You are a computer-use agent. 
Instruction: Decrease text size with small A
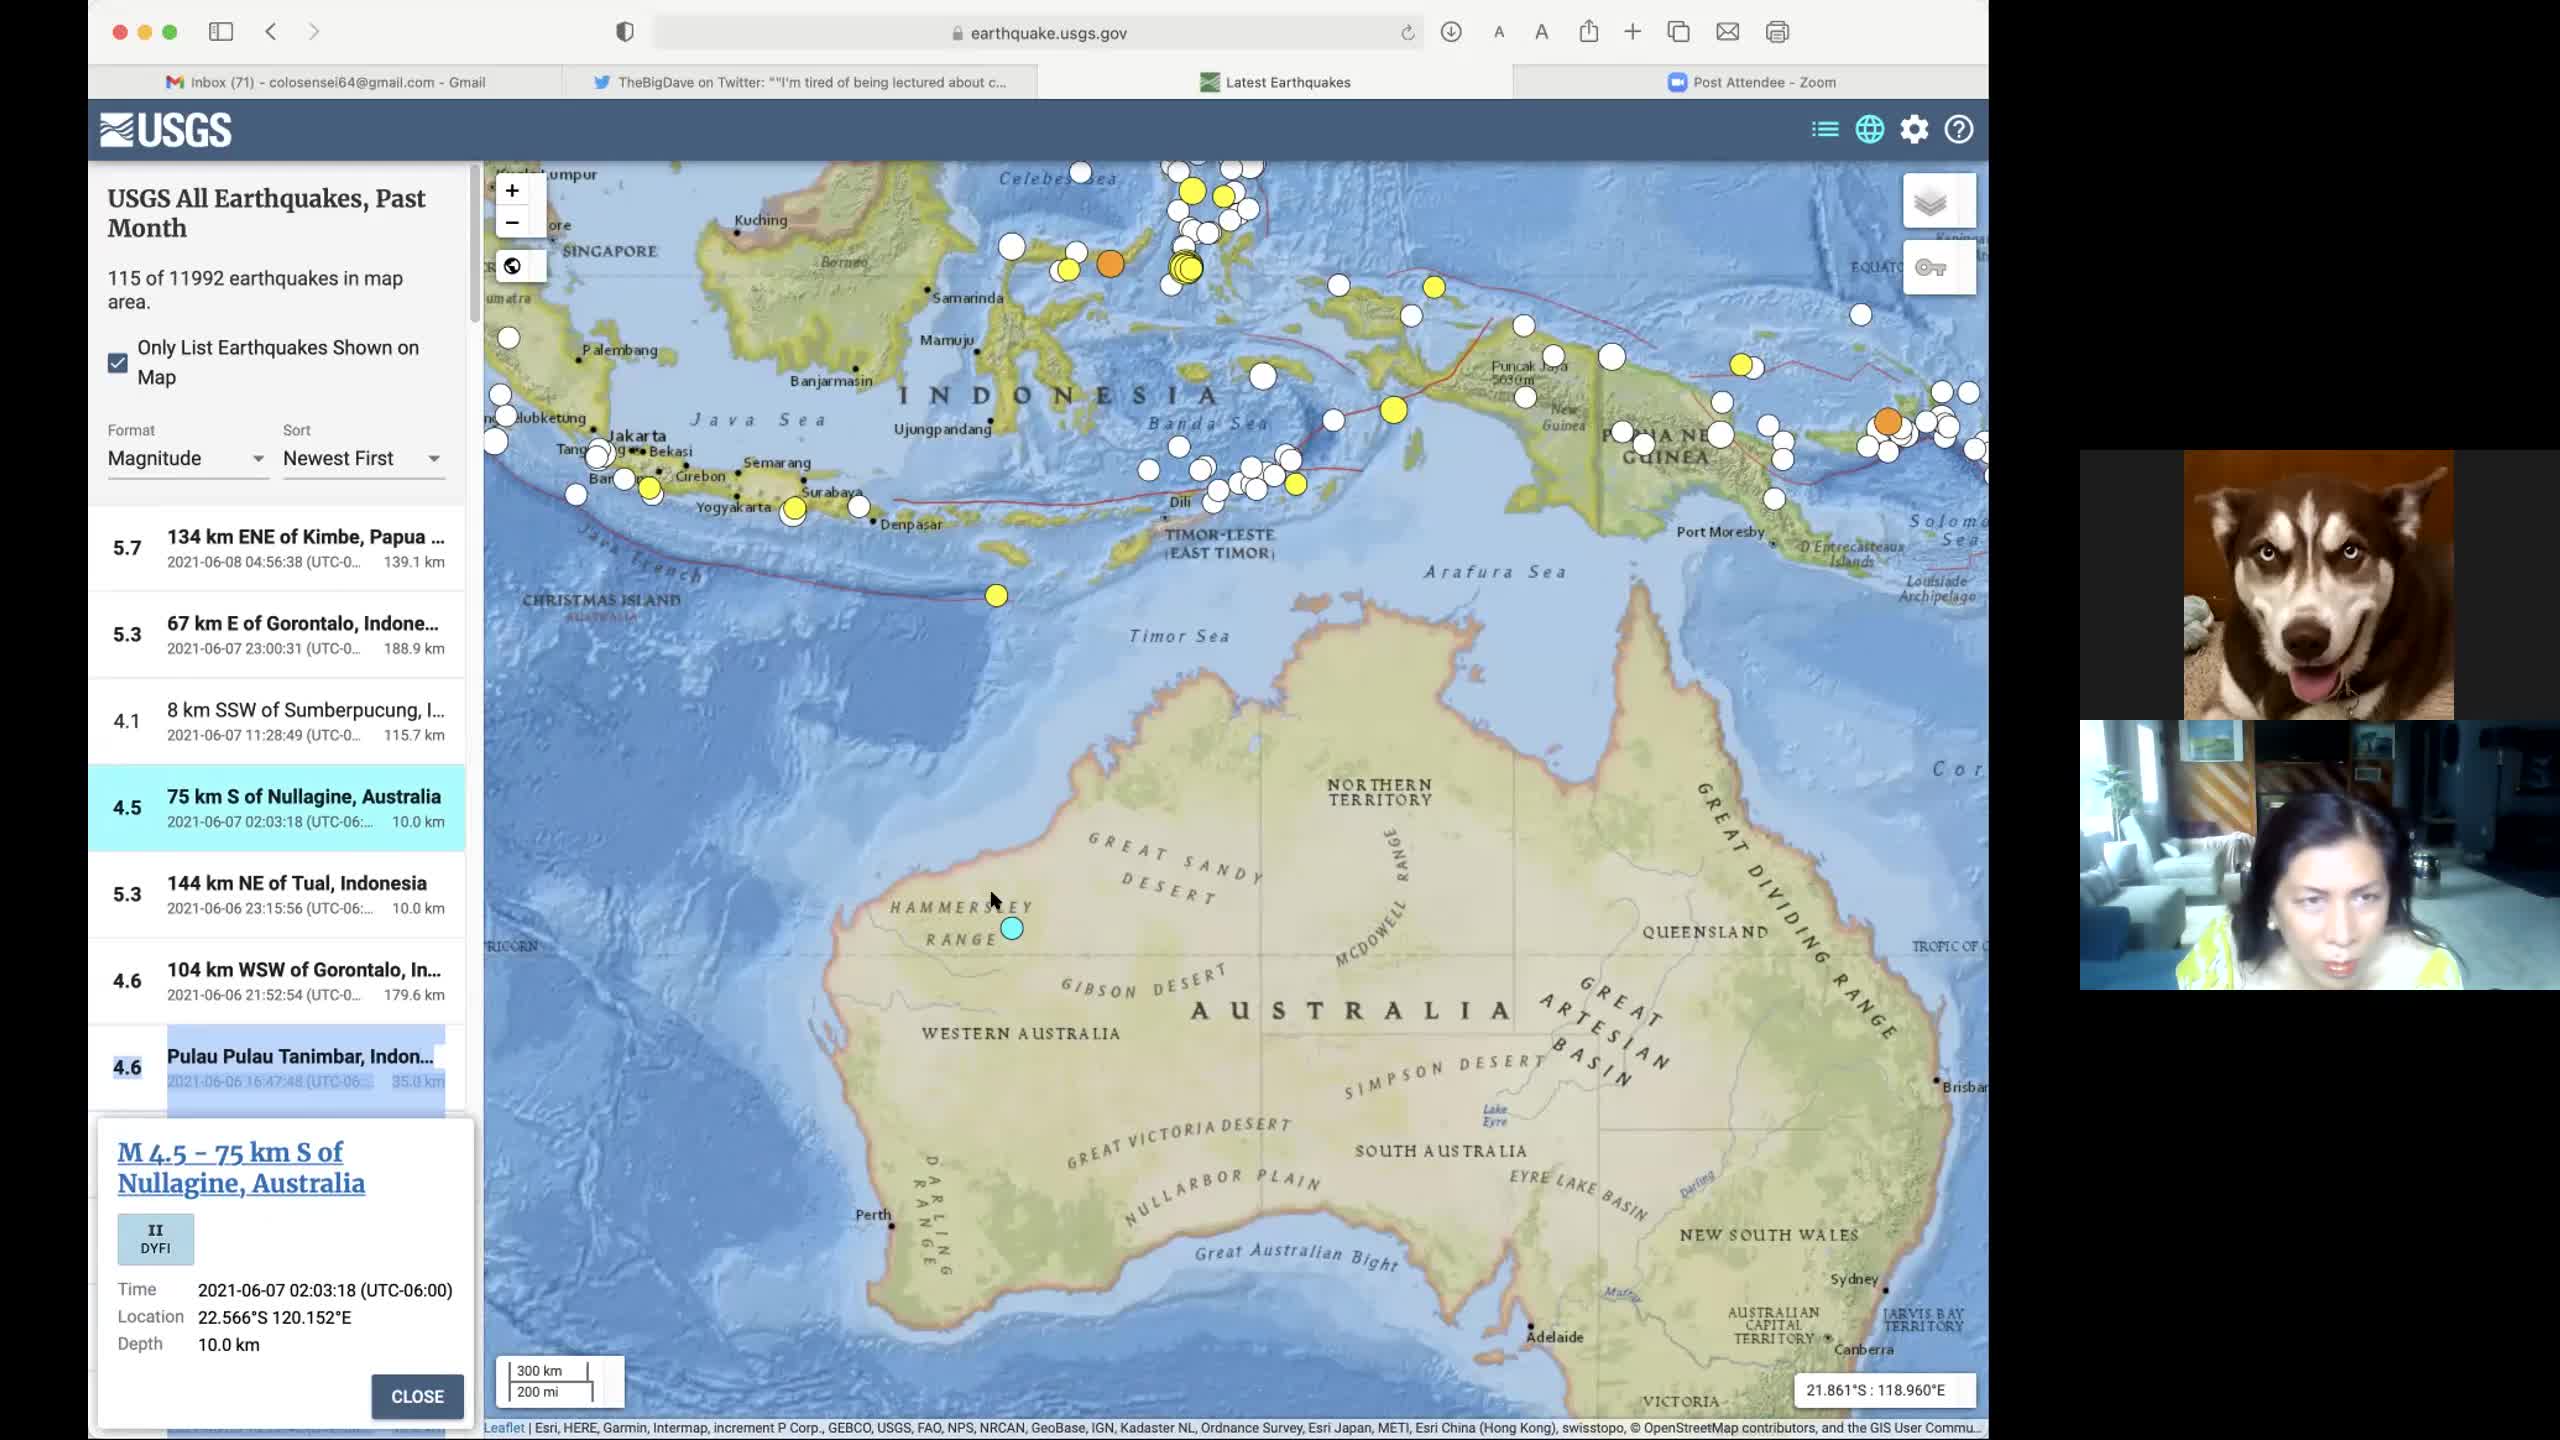click(1499, 32)
